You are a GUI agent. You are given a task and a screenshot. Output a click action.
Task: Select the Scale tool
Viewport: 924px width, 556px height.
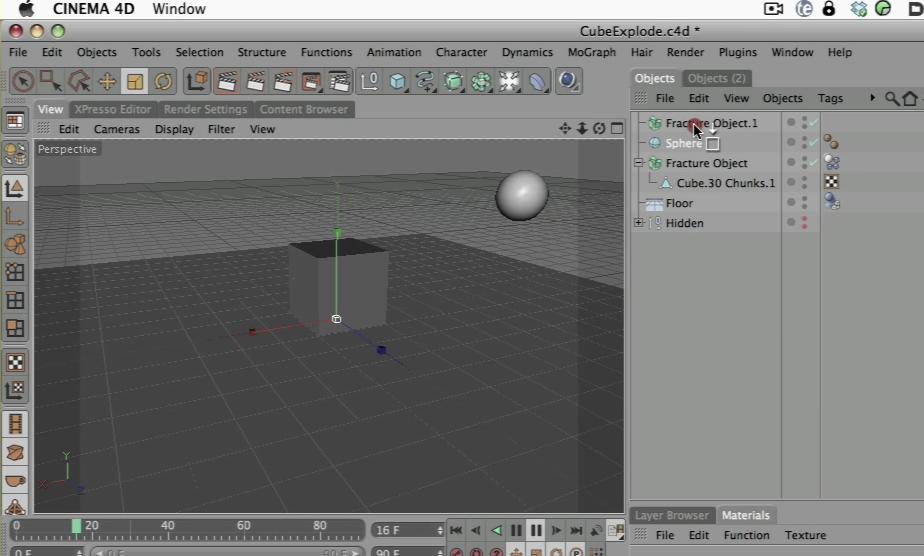click(135, 81)
